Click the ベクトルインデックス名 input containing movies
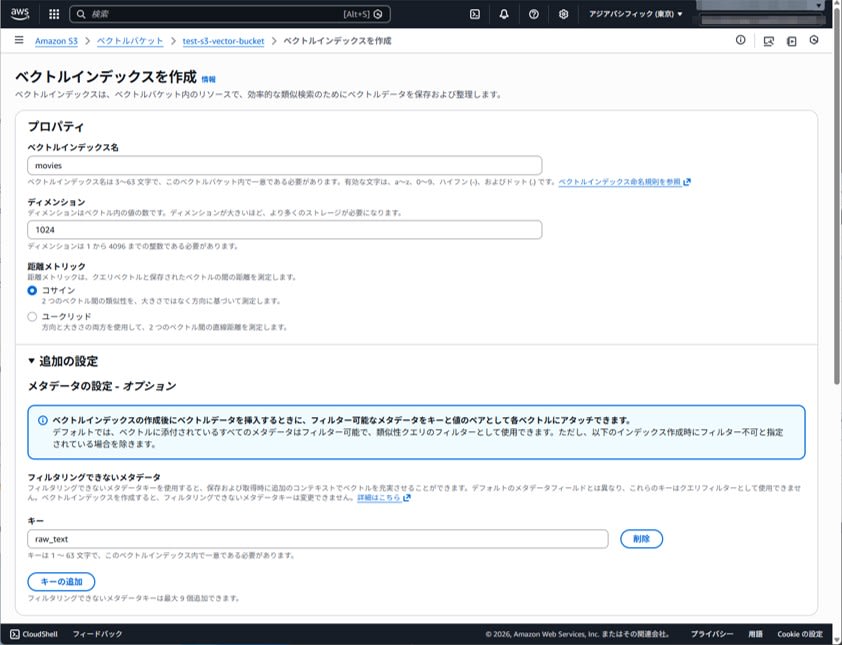Image resolution: width=842 pixels, height=645 pixels. click(284, 165)
